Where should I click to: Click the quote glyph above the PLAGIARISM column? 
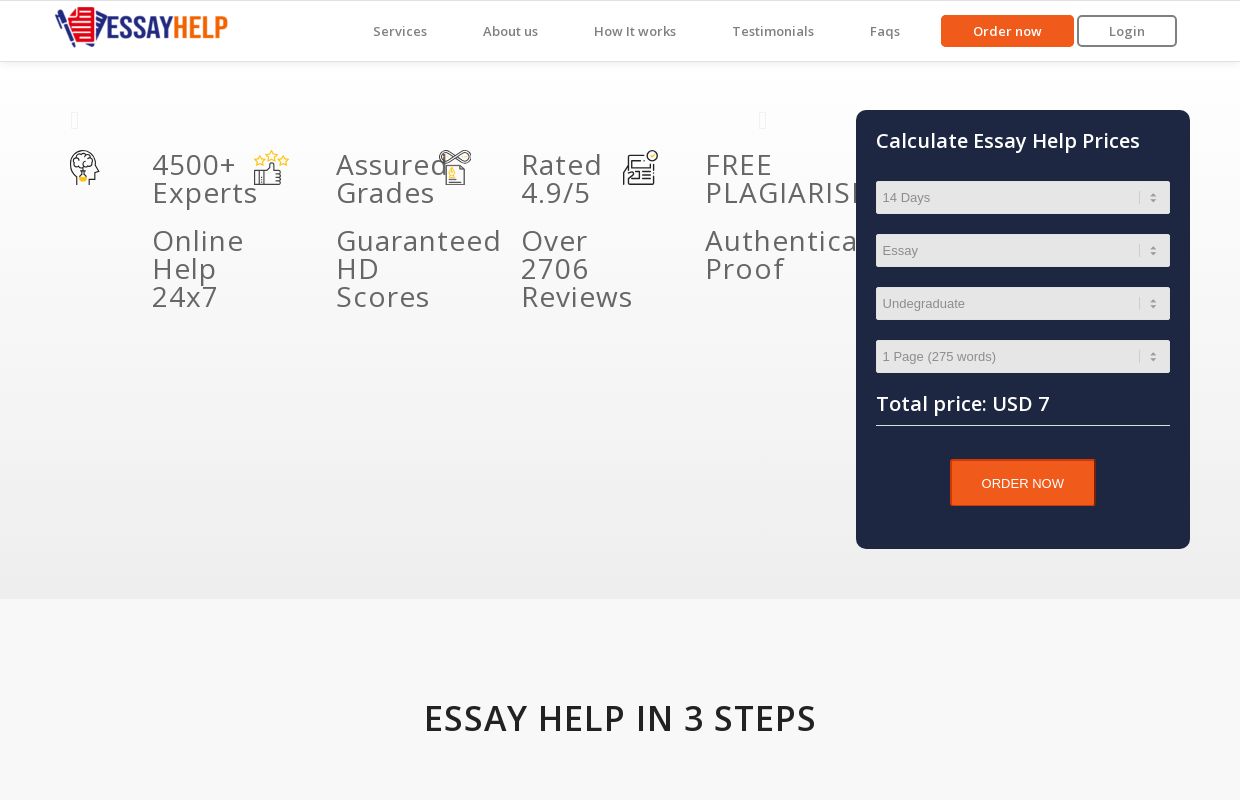(762, 120)
